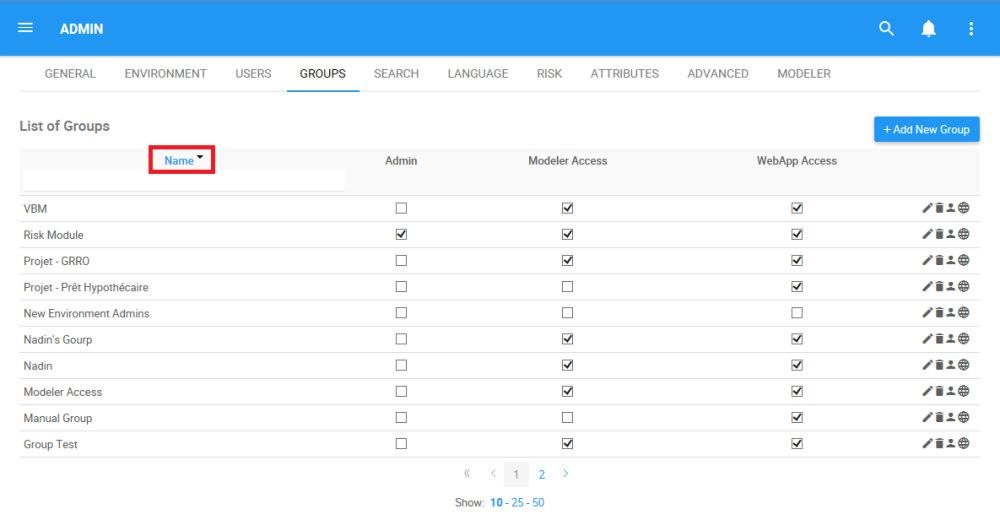Delete the Projet - Prêt Hypothécaire group
This screenshot has width=1000, height=520.
(939, 286)
